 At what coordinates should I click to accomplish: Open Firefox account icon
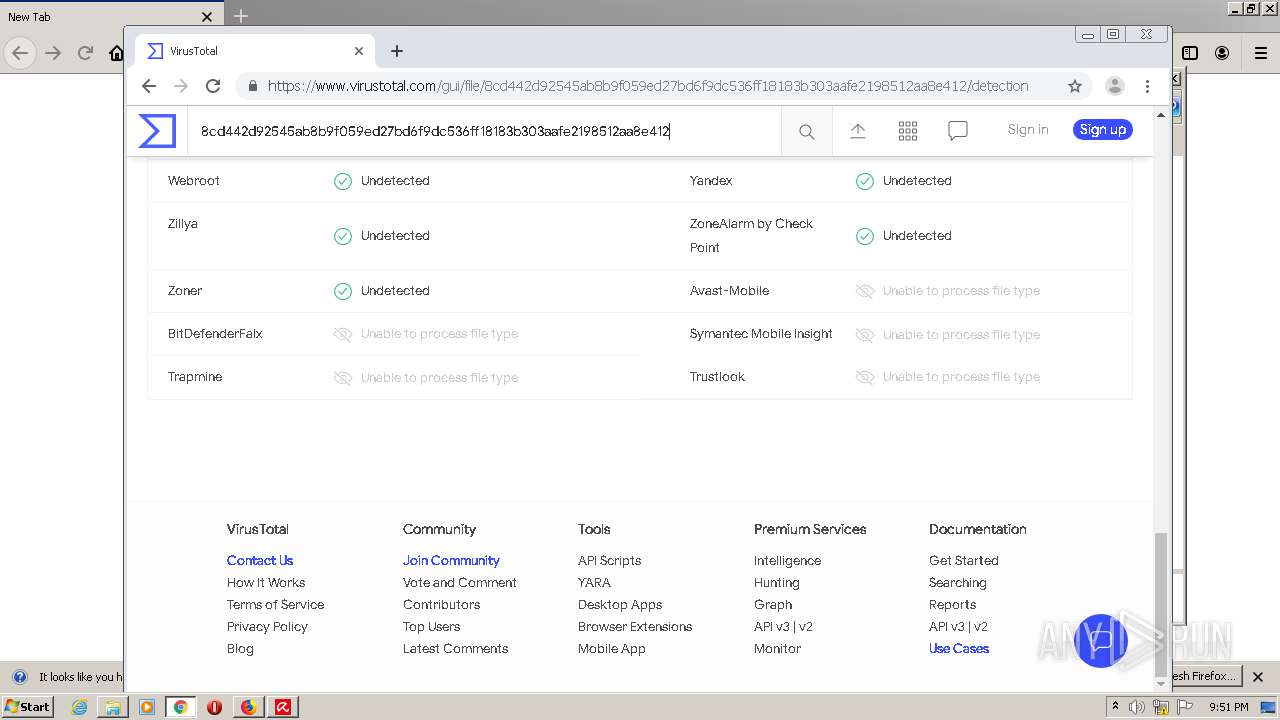[x=1222, y=53]
